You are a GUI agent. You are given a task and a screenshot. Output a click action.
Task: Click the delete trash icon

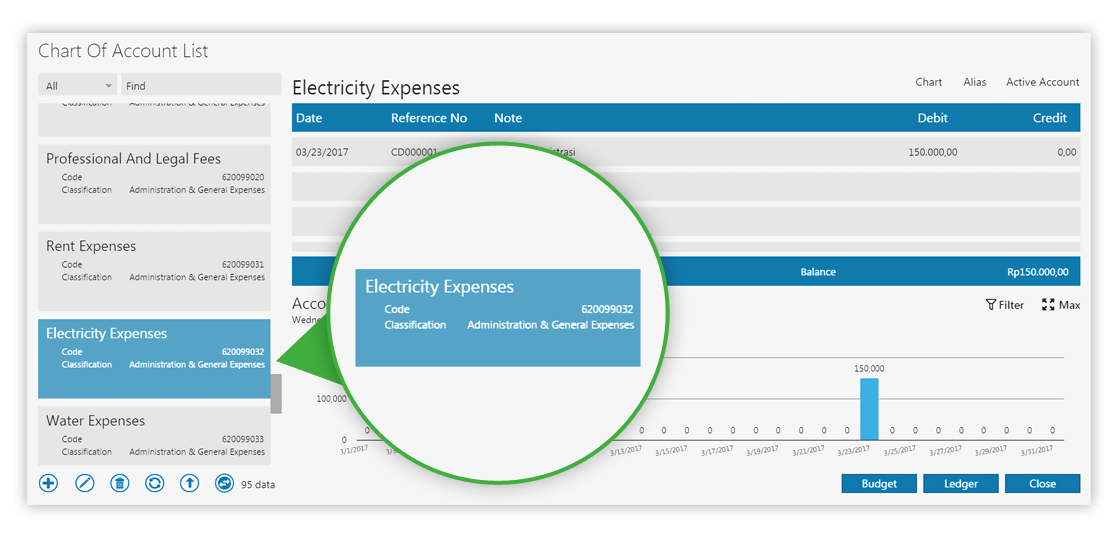pos(120,483)
